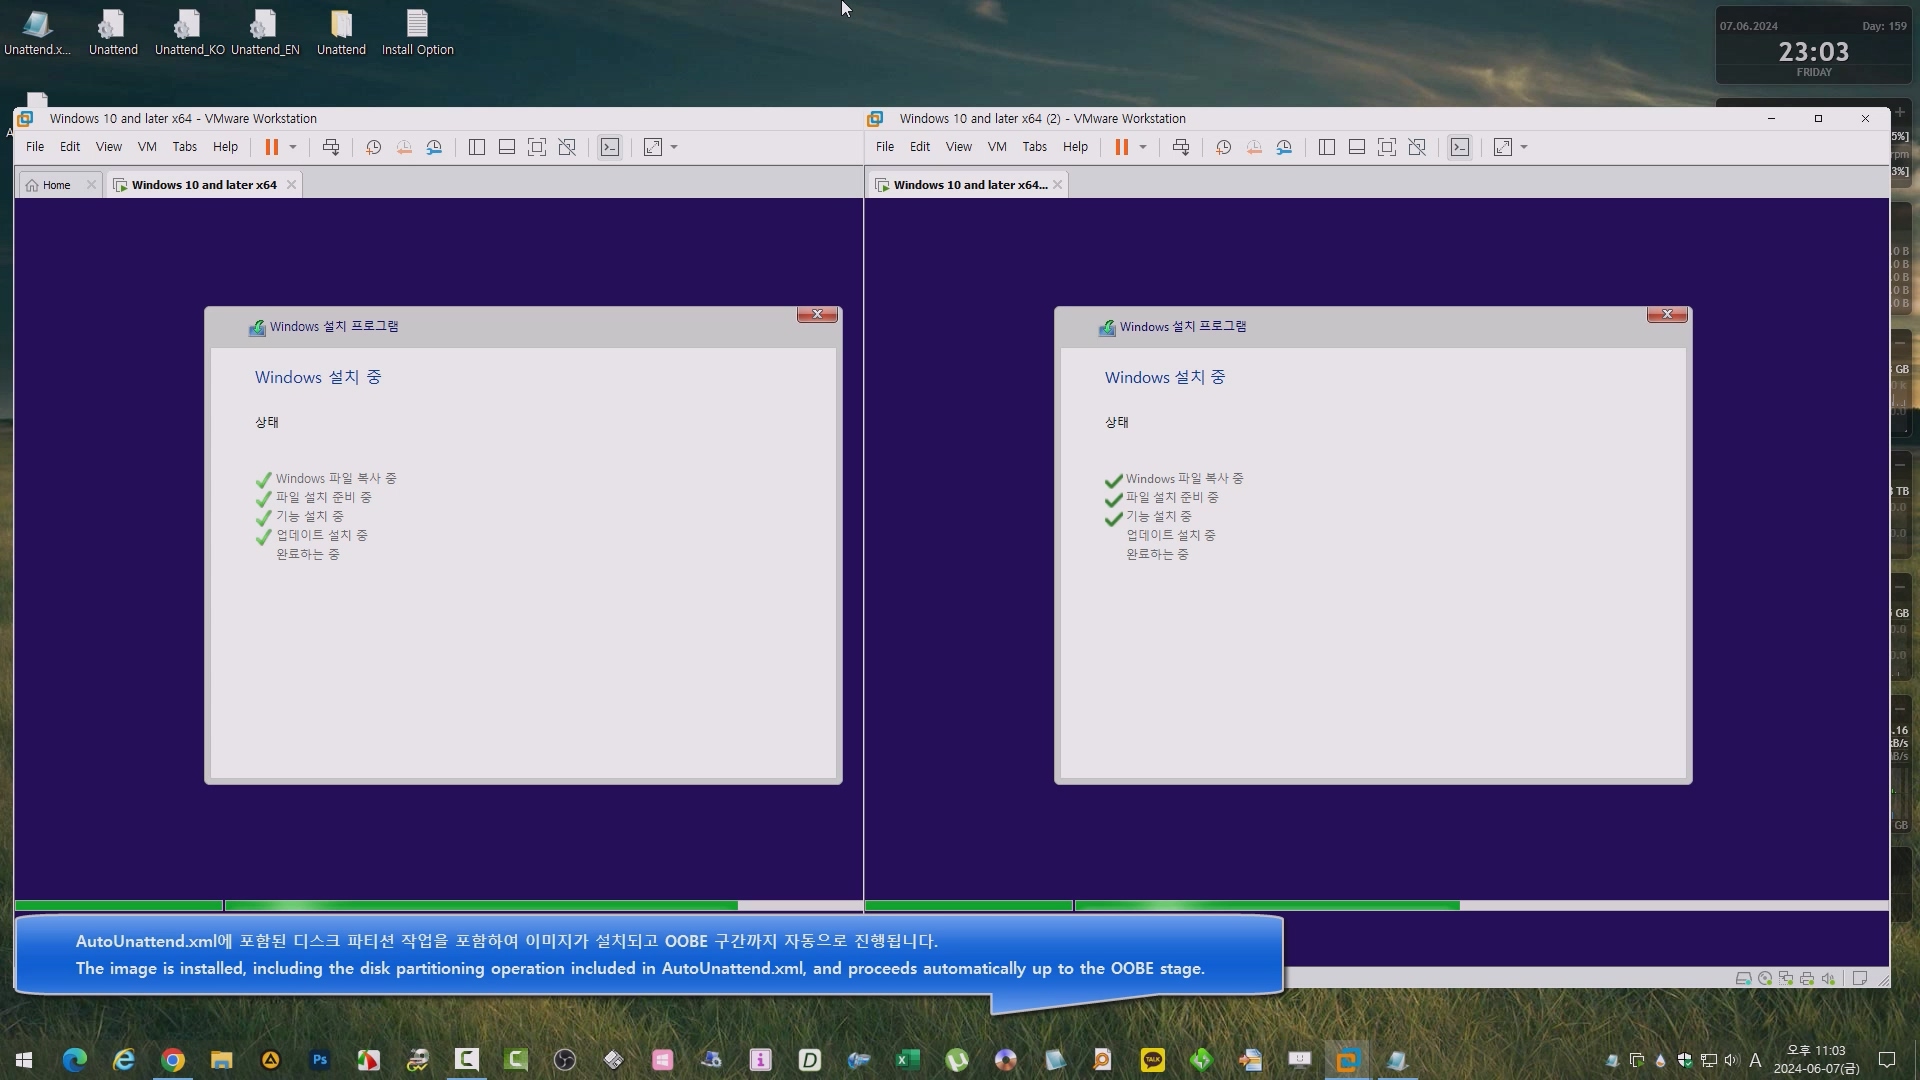Revert to snapshot in left VMware window

click(404, 147)
